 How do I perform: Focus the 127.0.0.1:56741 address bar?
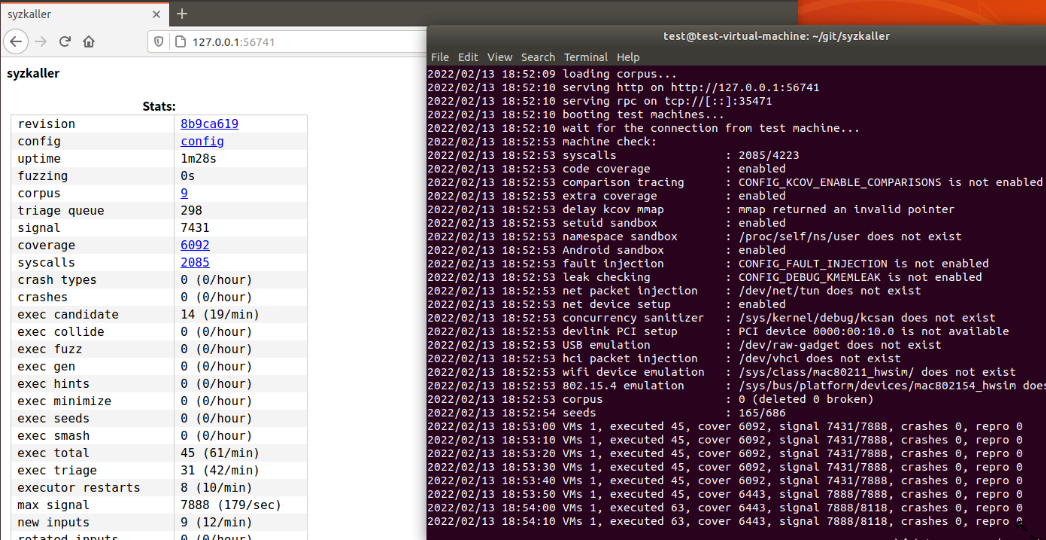click(x=287, y=42)
